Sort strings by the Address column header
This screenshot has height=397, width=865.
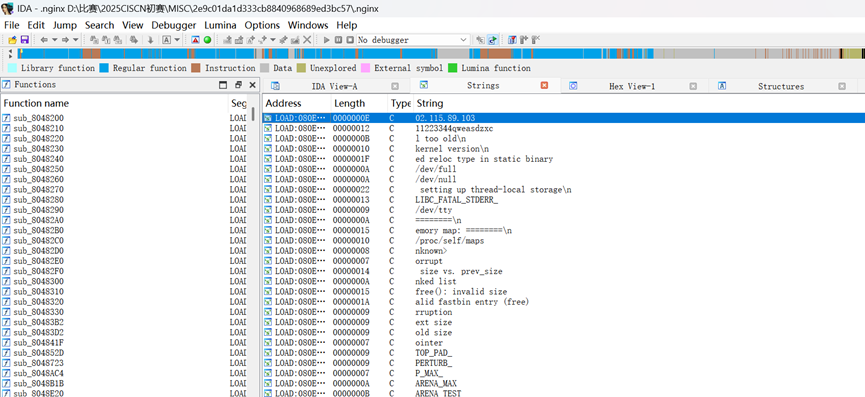coord(297,103)
